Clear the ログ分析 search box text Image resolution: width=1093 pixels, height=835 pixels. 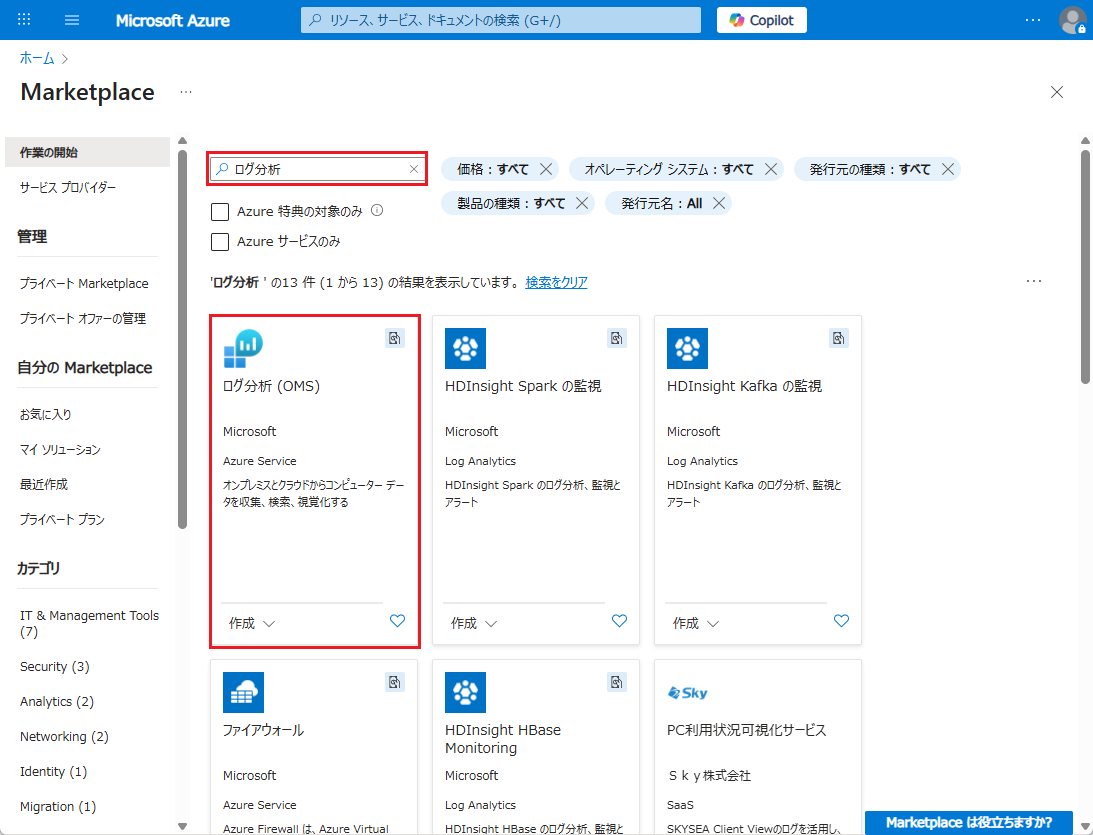coord(414,169)
